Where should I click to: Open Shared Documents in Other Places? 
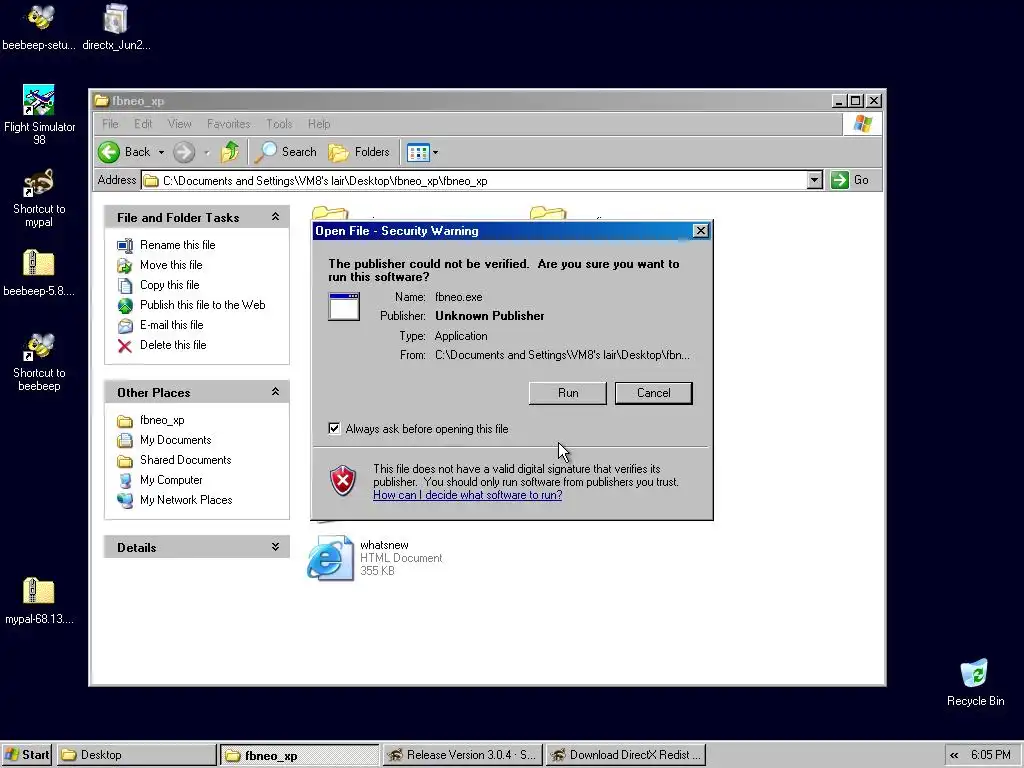click(x=185, y=460)
